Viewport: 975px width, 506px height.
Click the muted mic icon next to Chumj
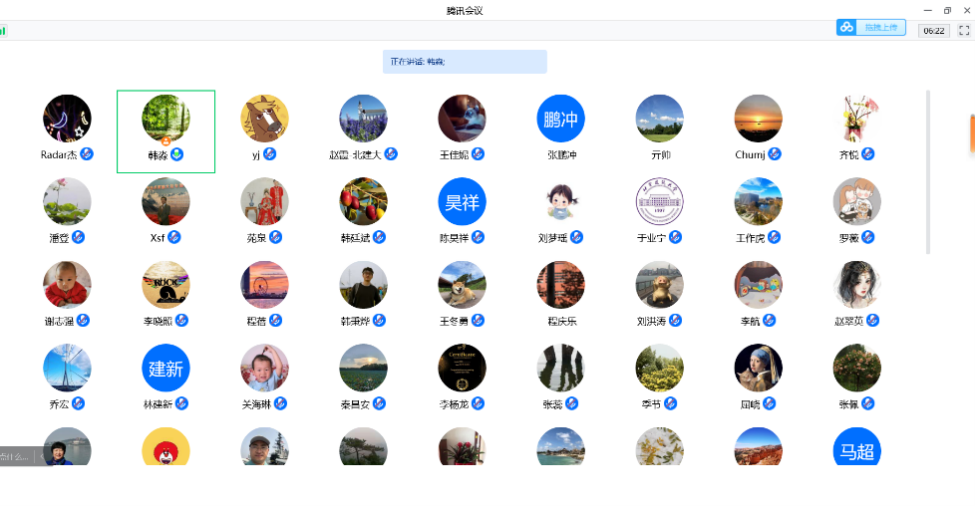[775, 154]
